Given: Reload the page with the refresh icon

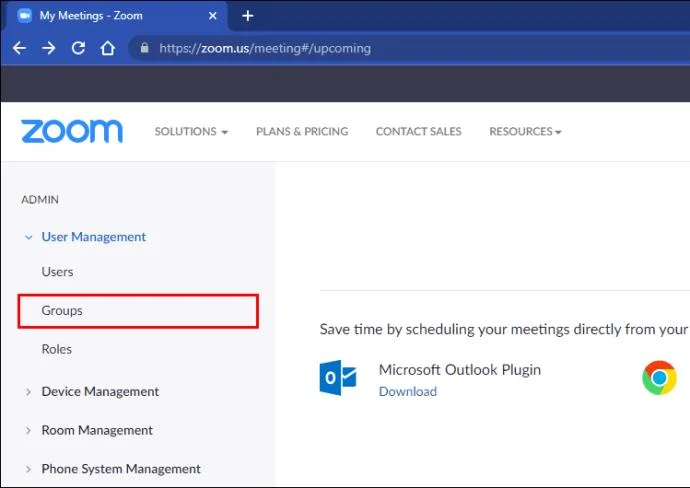Looking at the screenshot, I should (x=78, y=48).
